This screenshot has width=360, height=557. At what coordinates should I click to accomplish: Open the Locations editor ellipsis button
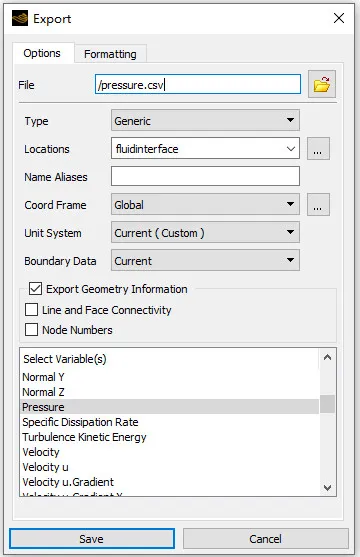[318, 148]
